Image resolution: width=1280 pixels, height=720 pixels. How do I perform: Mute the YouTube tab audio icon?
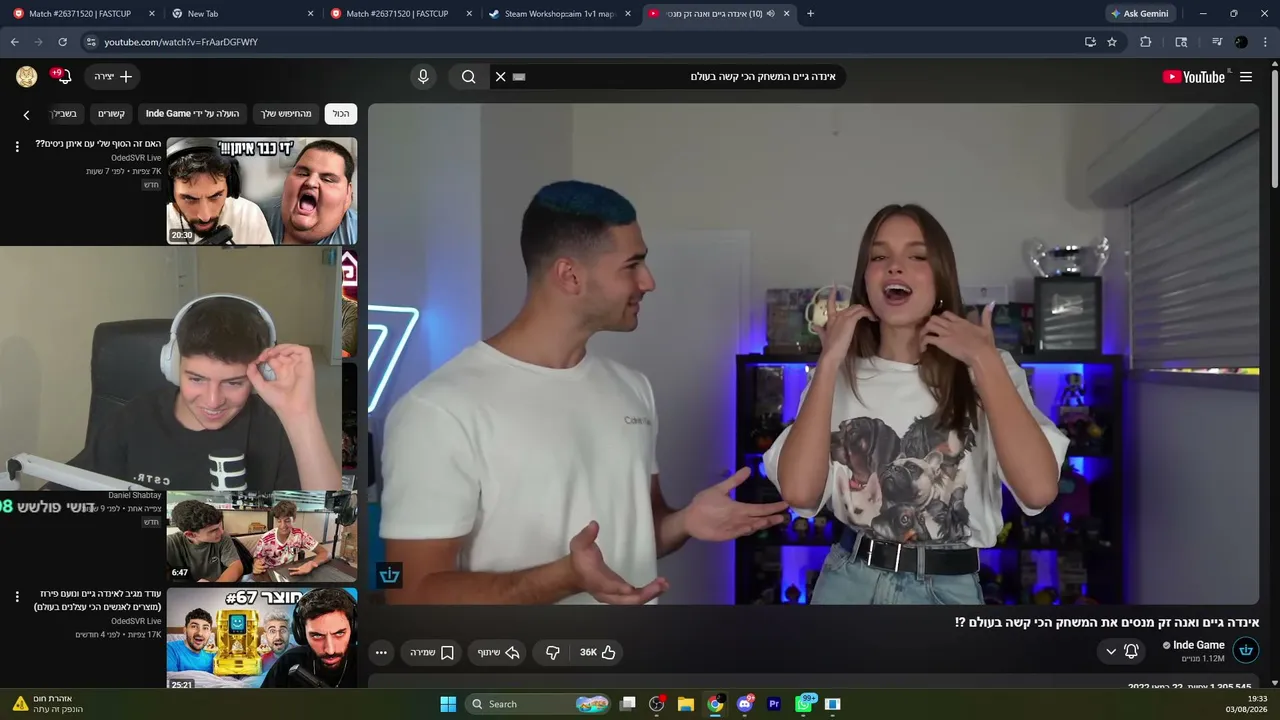point(771,14)
